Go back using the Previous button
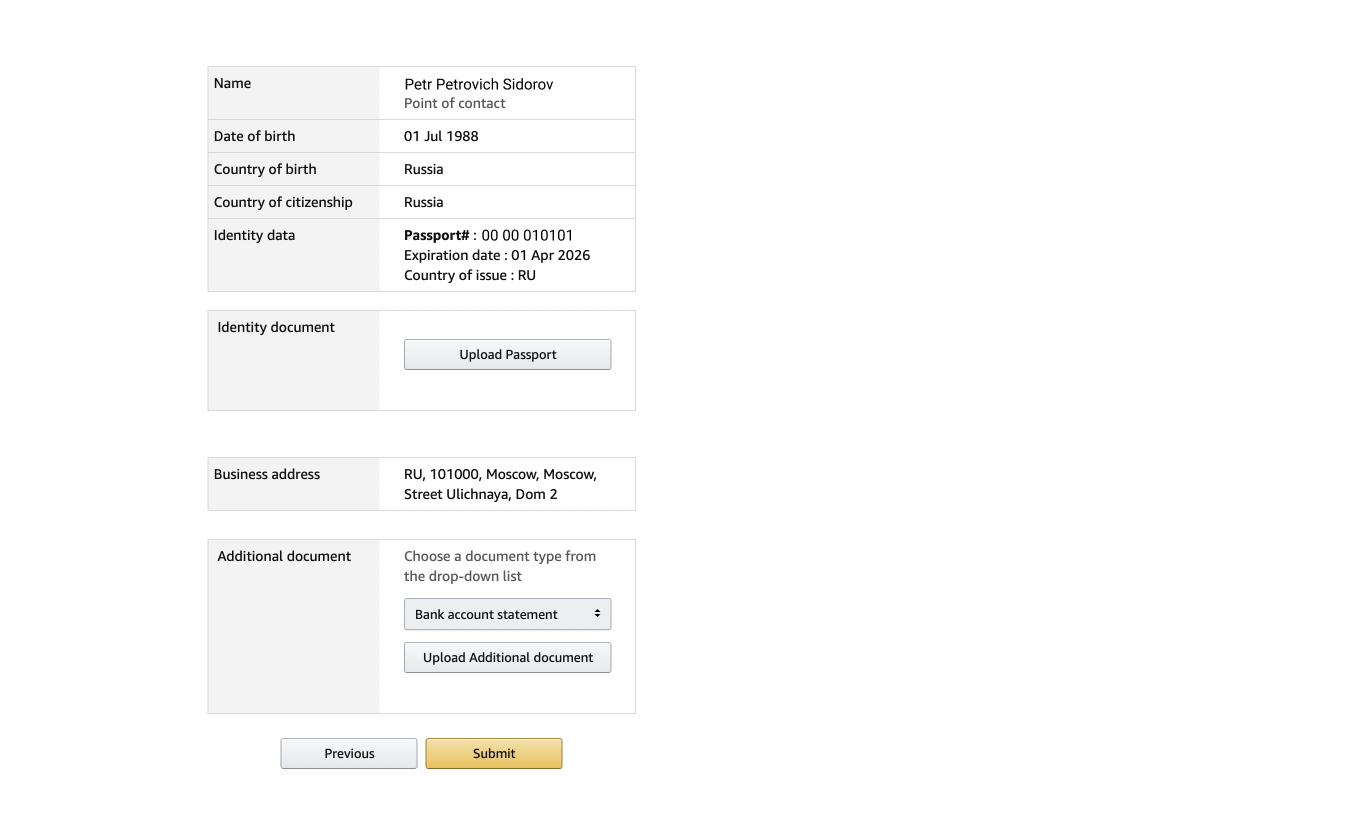 [348, 753]
